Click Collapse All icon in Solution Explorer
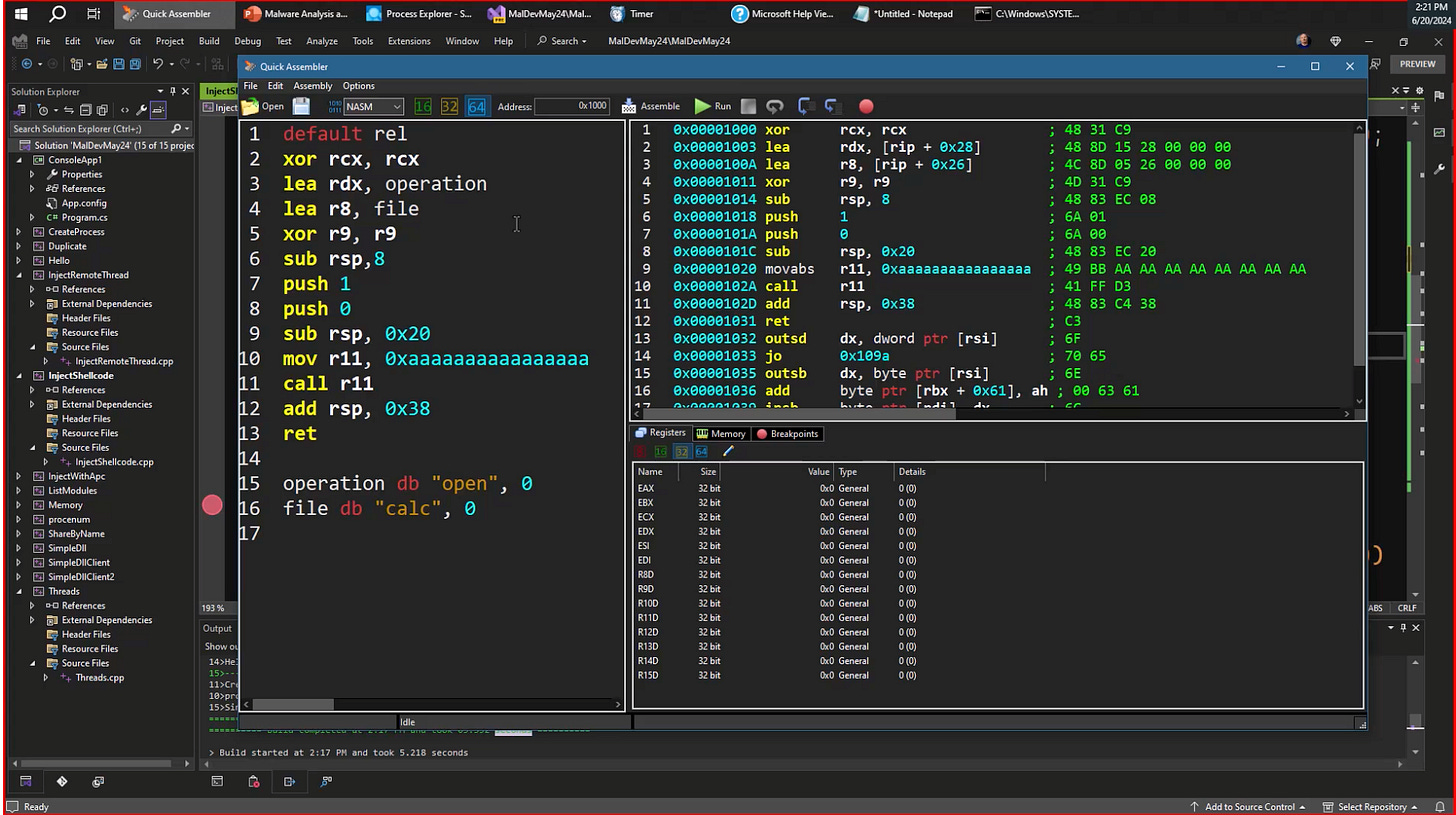The image size is (1456, 815). 86,110
